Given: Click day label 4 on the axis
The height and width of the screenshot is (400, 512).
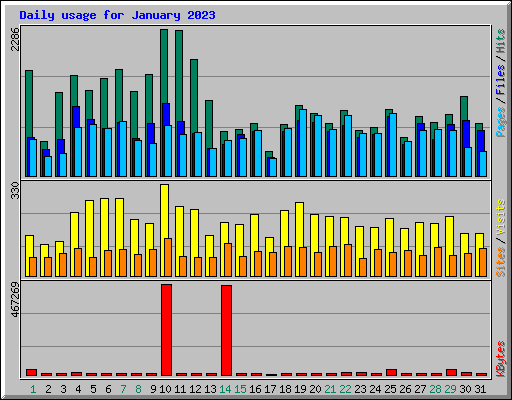Looking at the screenshot, I should pyautogui.click(x=78, y=389).
